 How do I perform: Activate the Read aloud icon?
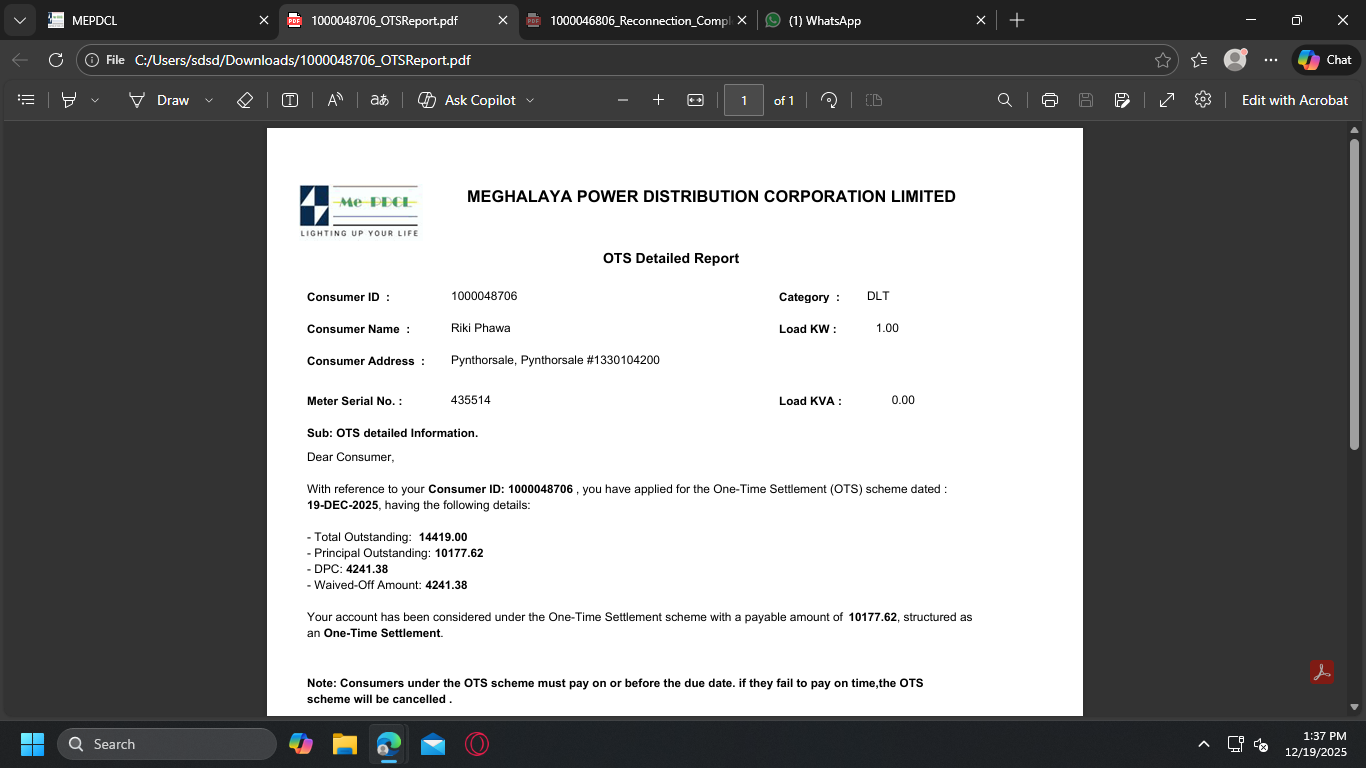pyautogui.click(x=335, y=100)
